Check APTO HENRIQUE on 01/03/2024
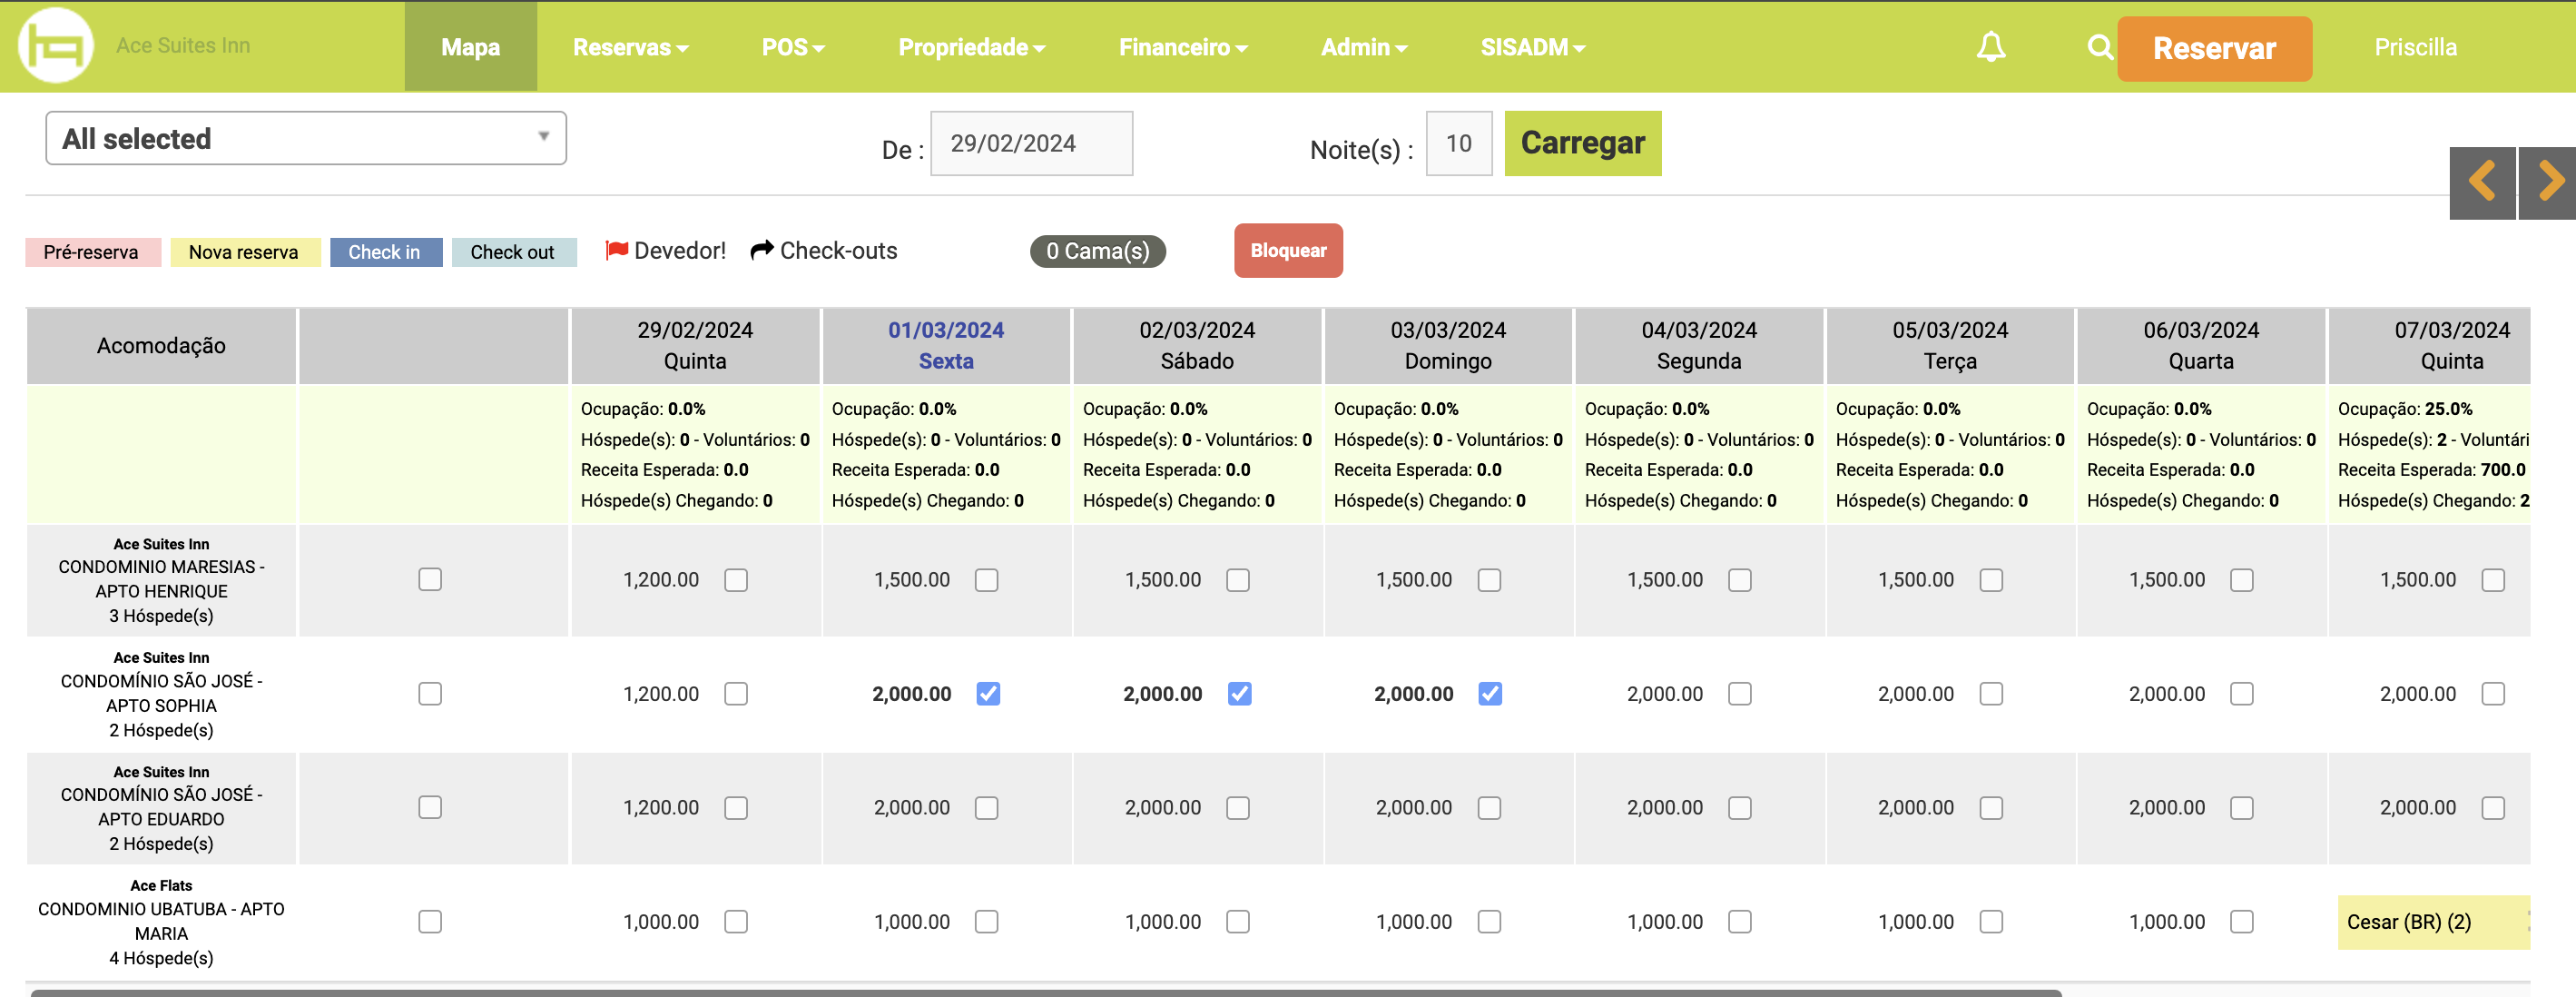This screenshot has height=997, width=2576. (x=987, y=579)
